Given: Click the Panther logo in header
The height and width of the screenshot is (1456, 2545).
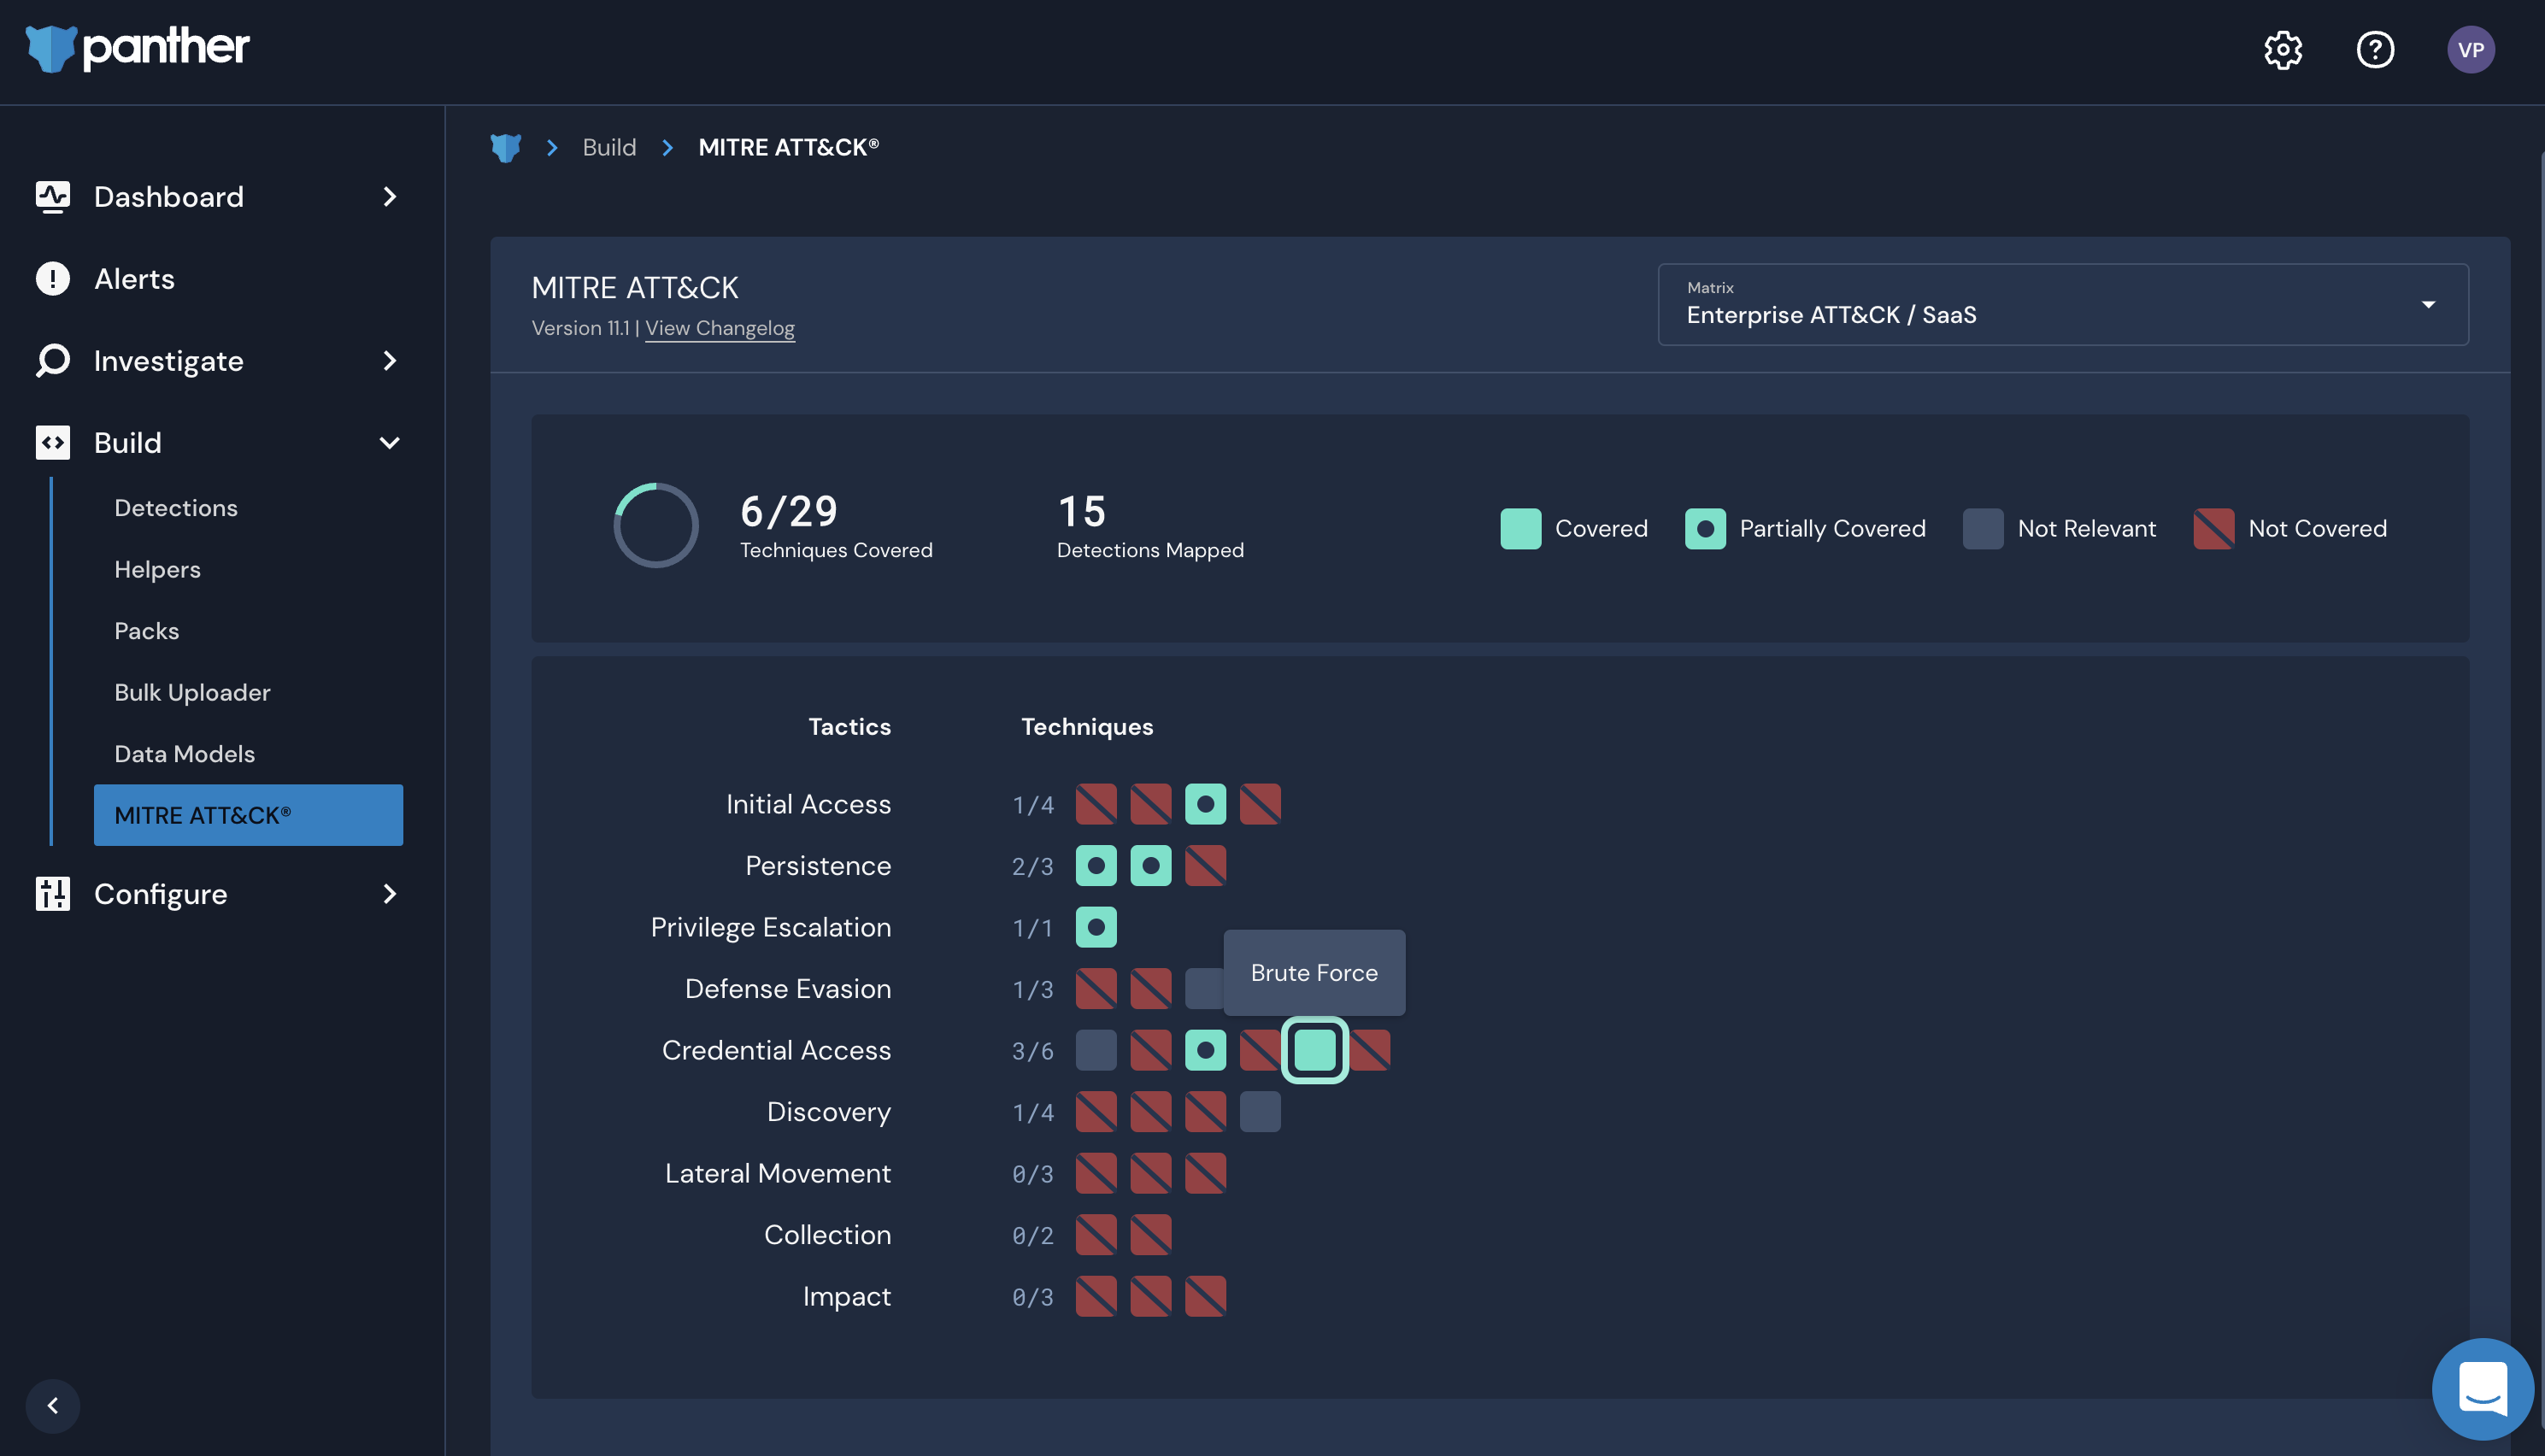Looking at the screenshot, I should tap(138, 48).
